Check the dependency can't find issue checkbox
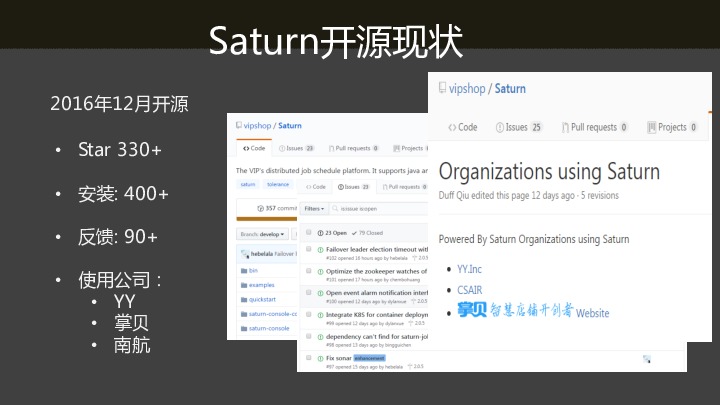720x405 pixels. 309,336
